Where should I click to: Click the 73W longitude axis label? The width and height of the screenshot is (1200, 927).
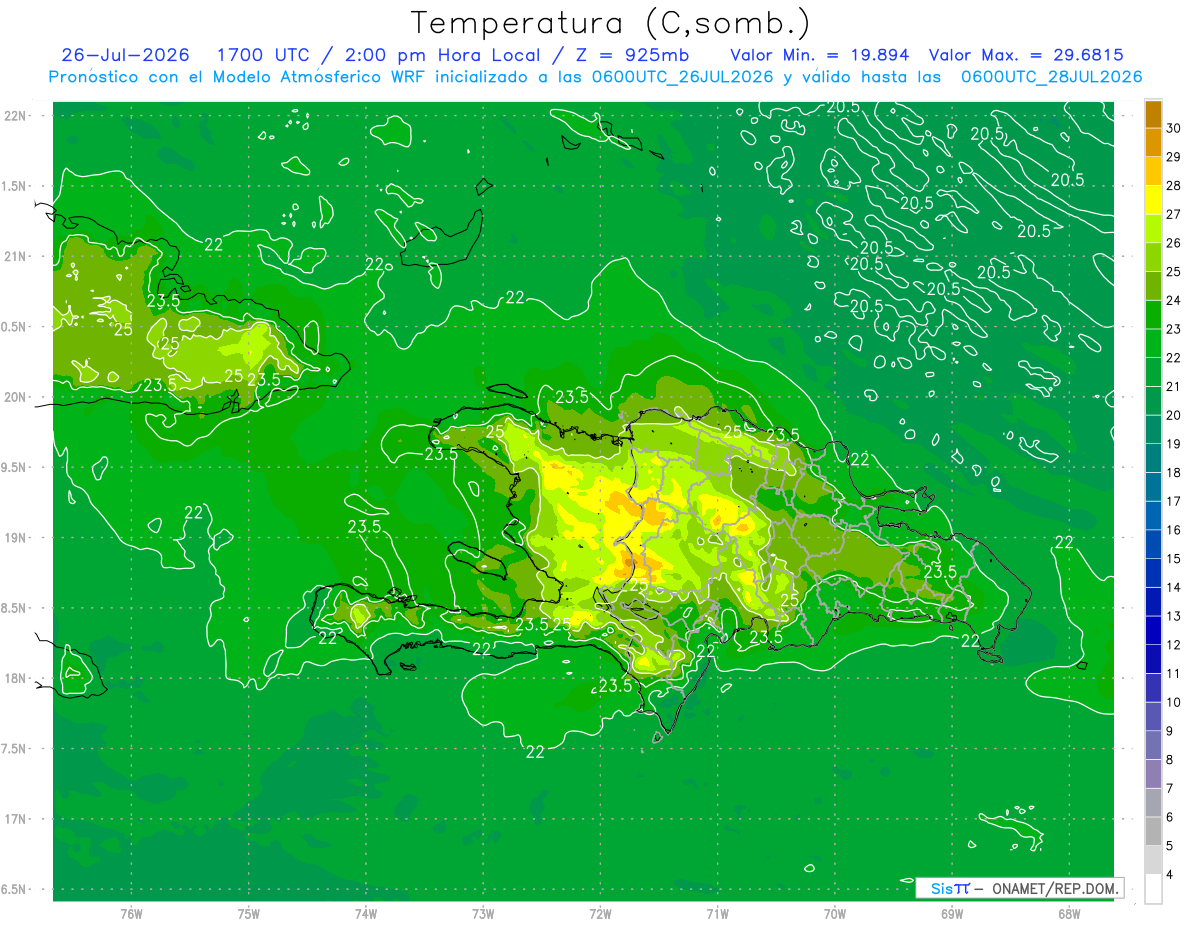(483, 913)
